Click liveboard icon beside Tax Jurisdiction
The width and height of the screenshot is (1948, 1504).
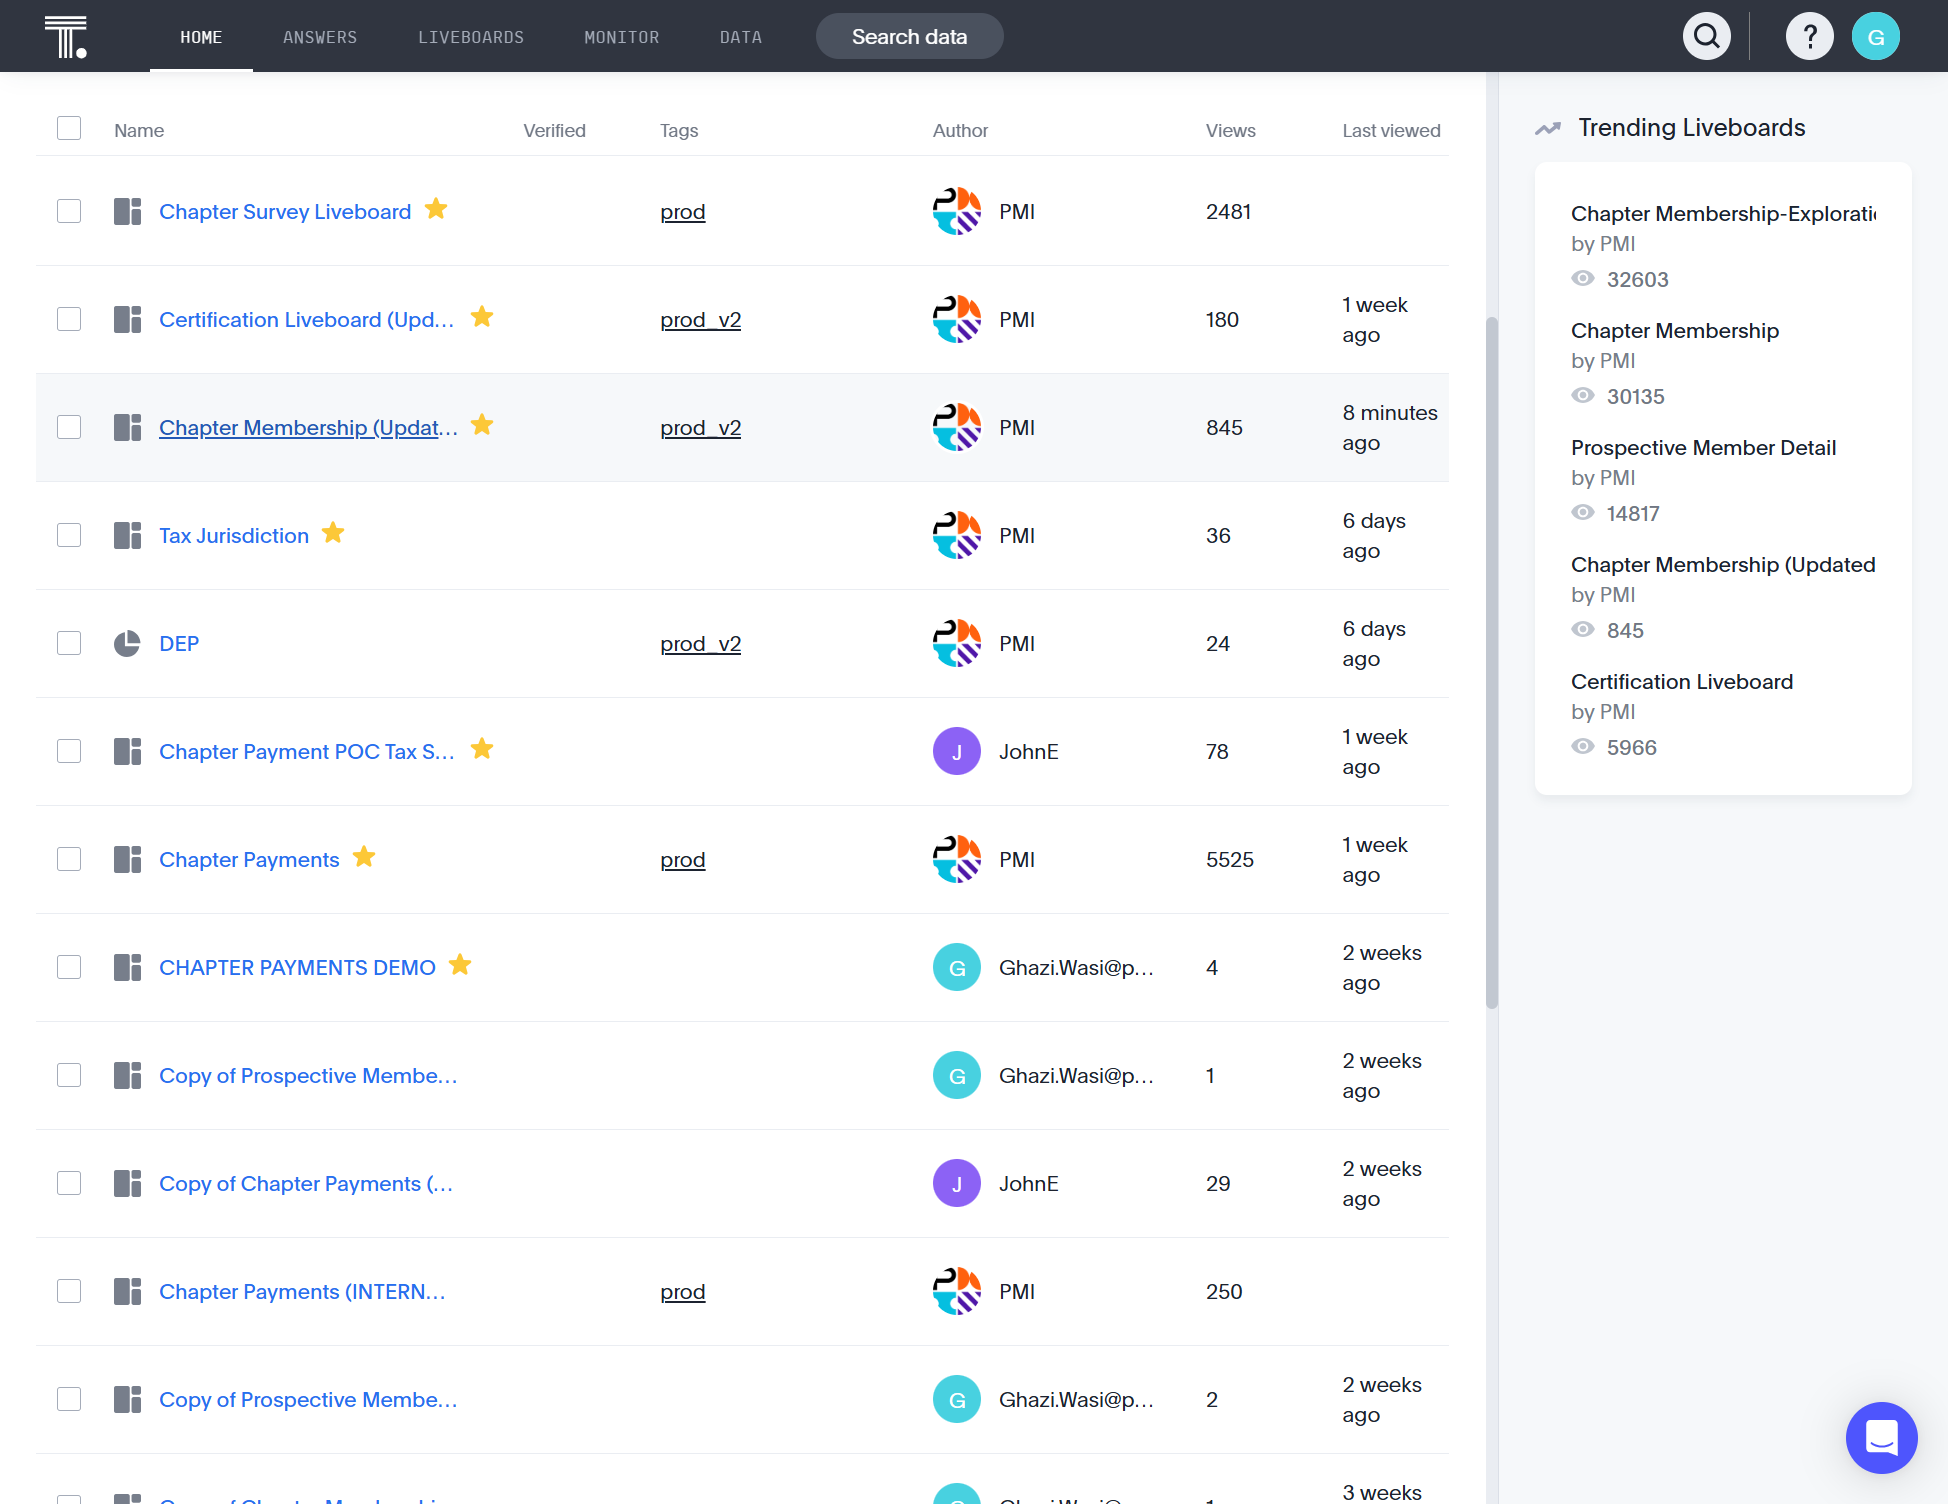(x=127, y=535)
